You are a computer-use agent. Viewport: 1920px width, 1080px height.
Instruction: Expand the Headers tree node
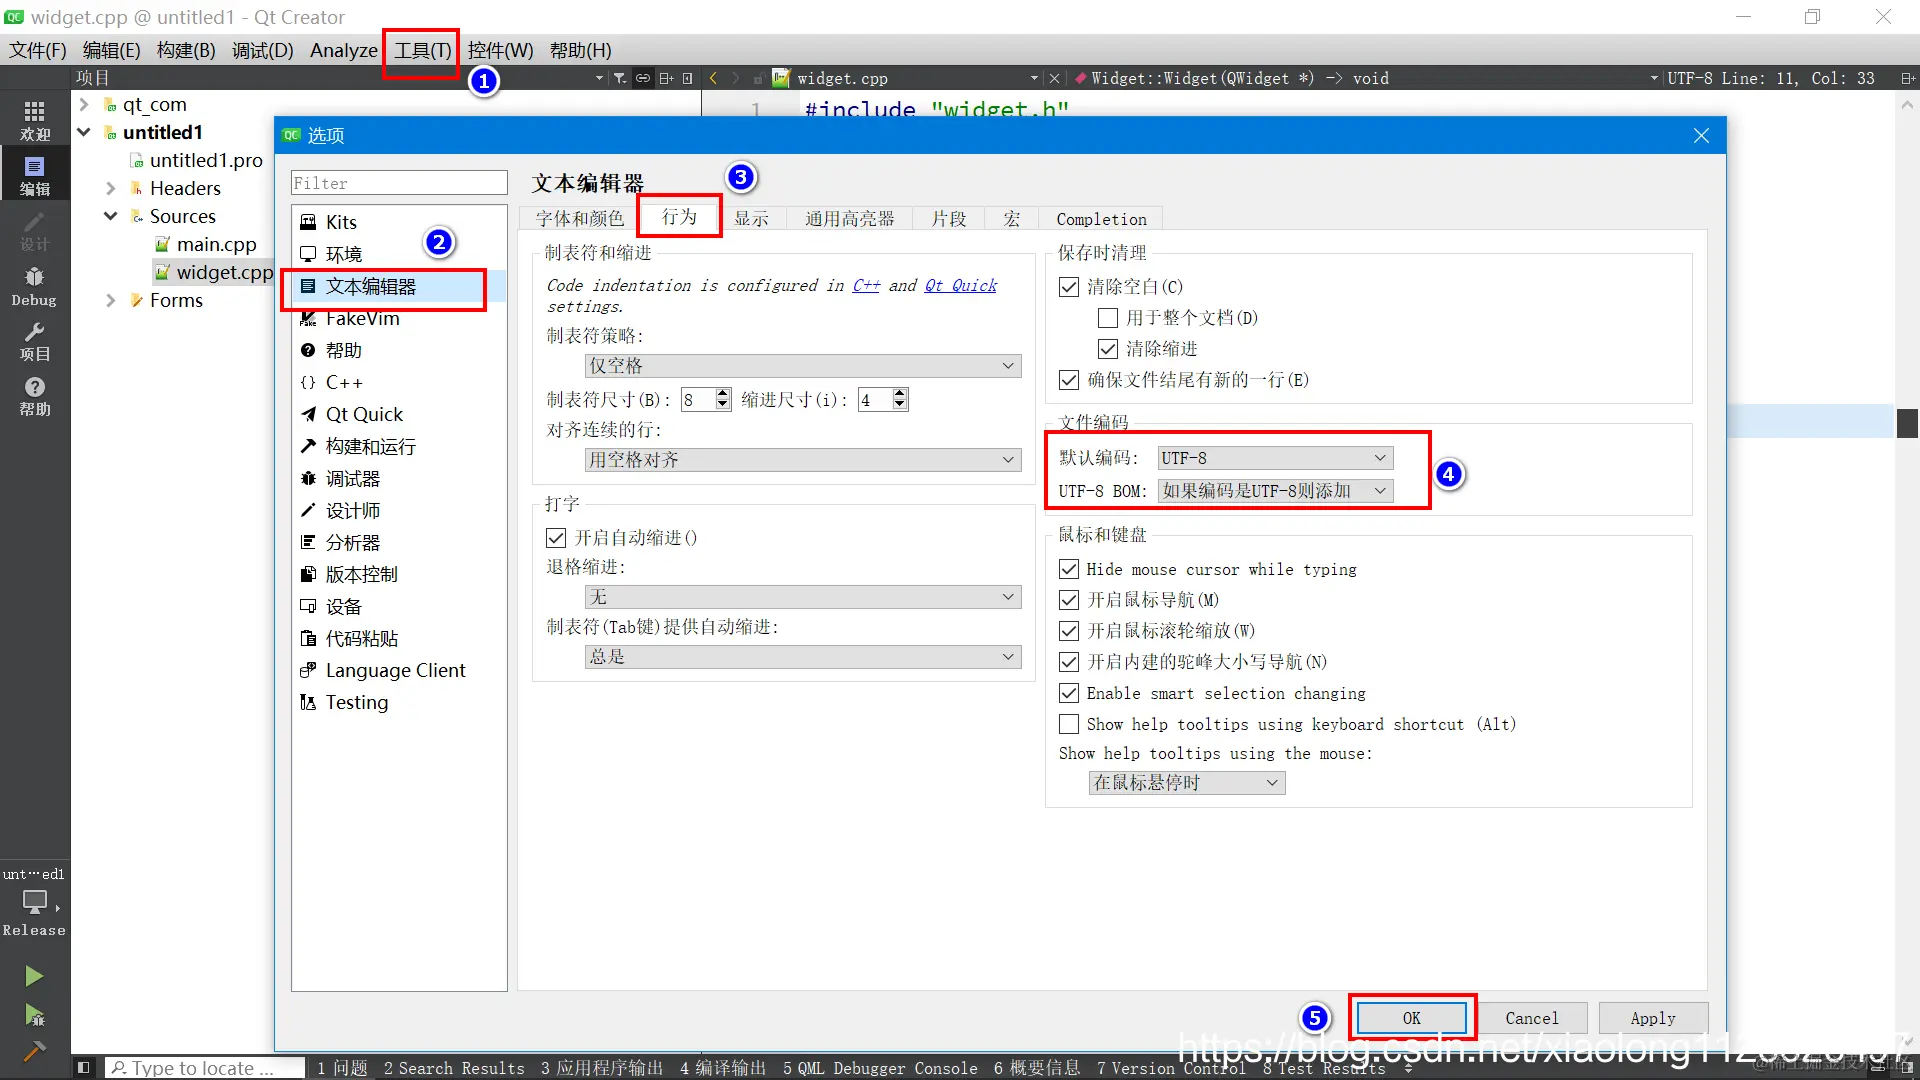click(x=111, y=188)
